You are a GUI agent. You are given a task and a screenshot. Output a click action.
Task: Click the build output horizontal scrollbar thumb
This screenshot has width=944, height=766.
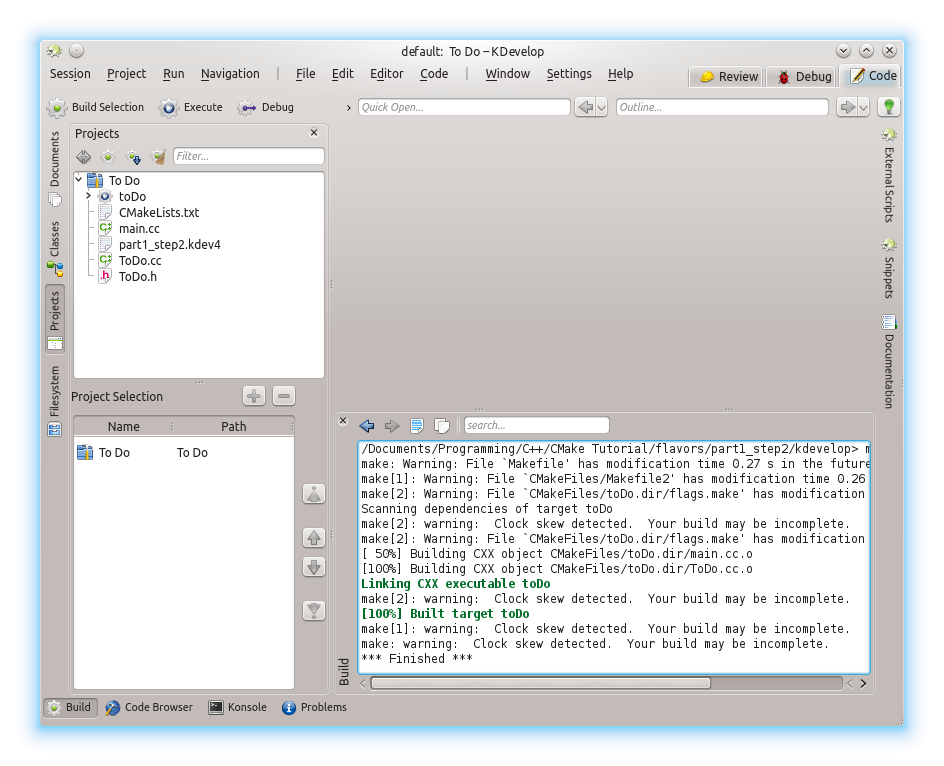tap(541, 683)
